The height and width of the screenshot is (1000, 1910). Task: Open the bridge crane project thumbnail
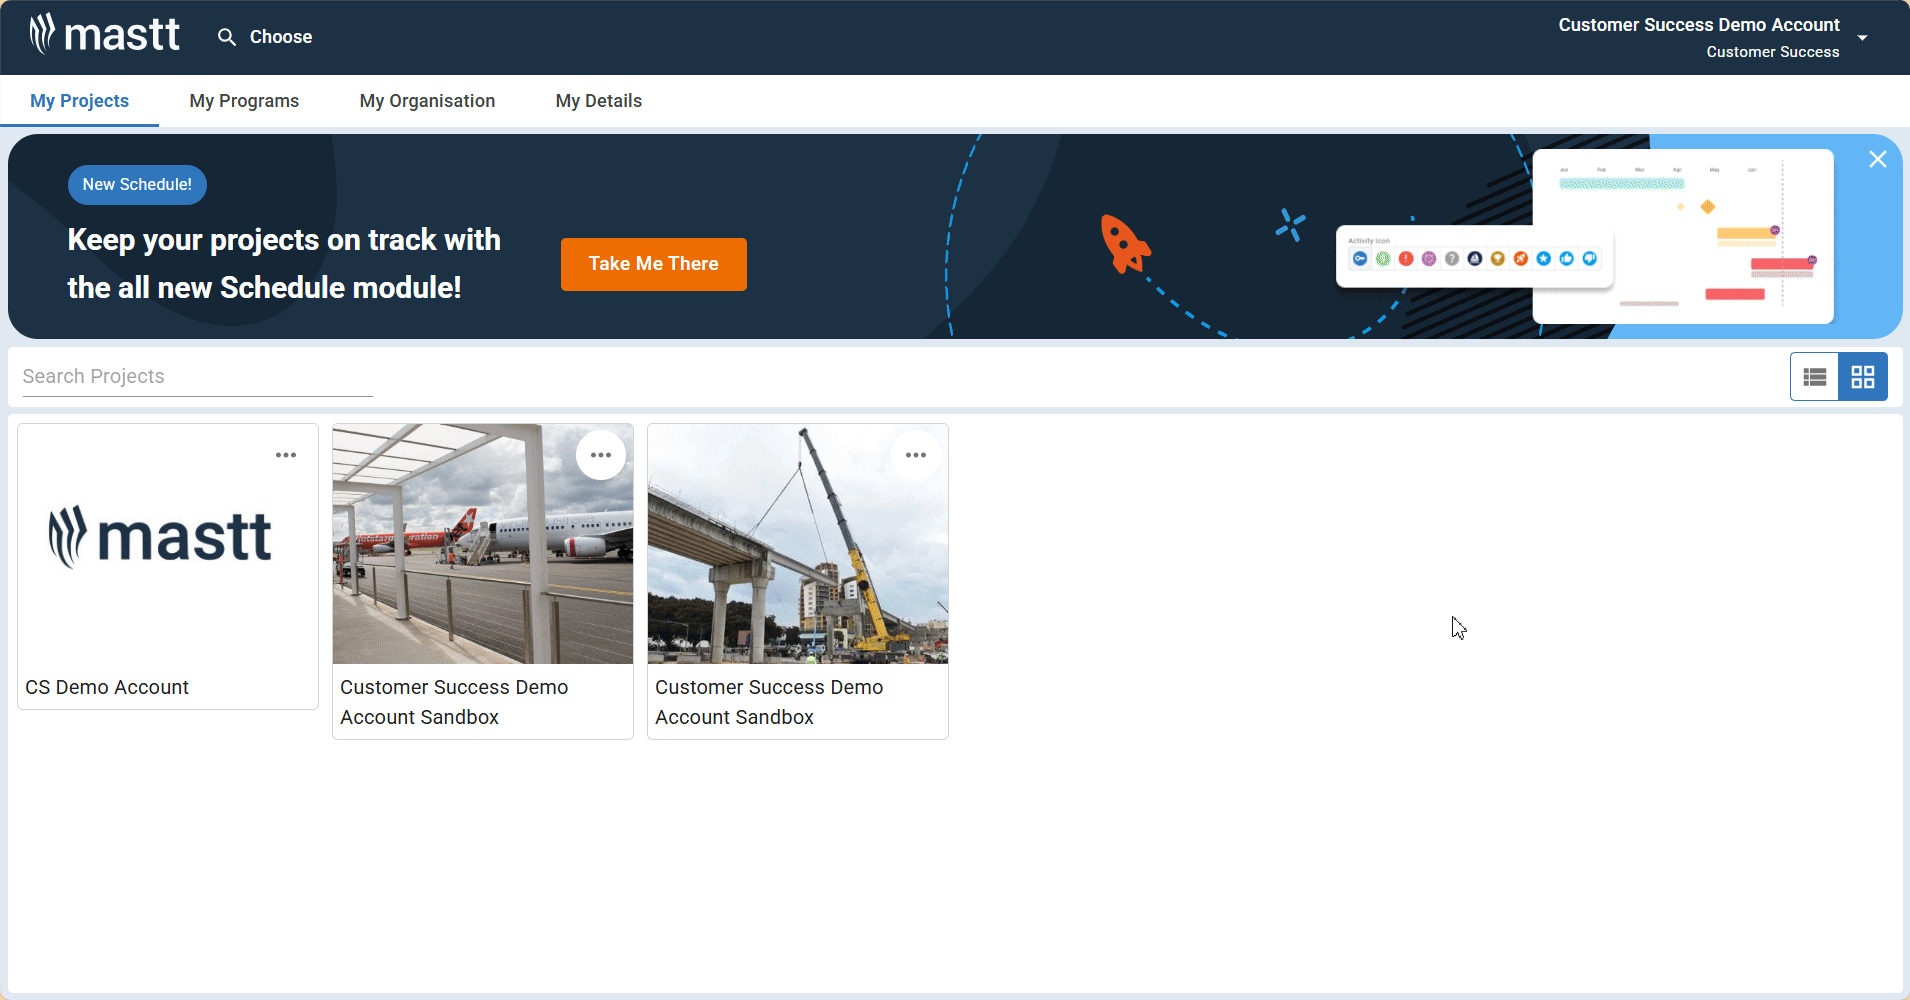tap(797, 560)
